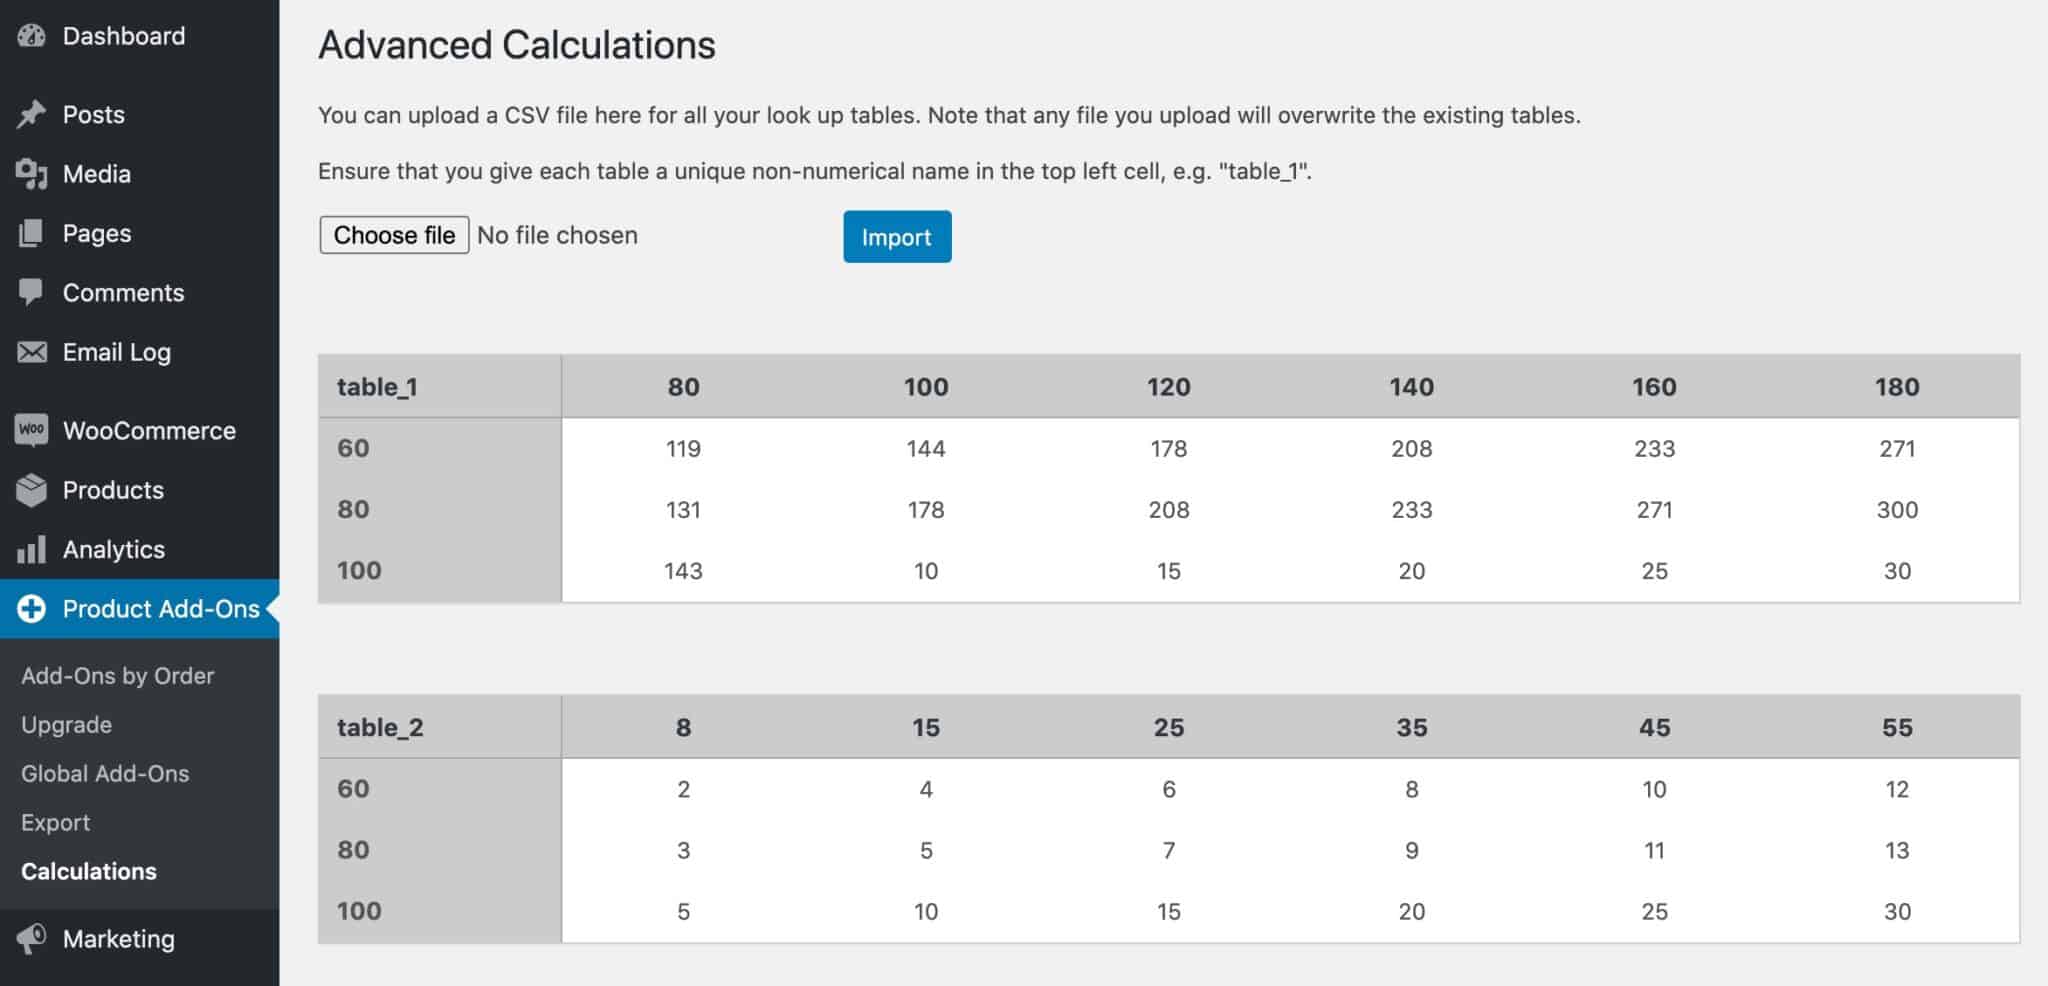Image resolution: width=2048 pixels, height=986 pixels.
Task: Select the value 300 in table_1
Action: point(1896,509)
